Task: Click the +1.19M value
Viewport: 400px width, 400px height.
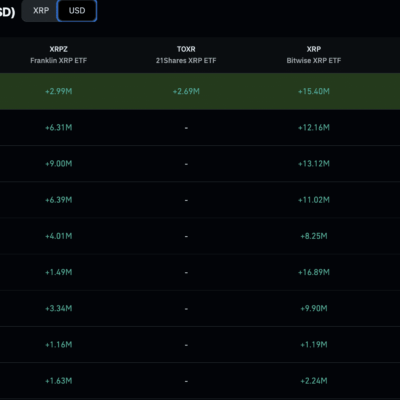Action: coord(314,345)
